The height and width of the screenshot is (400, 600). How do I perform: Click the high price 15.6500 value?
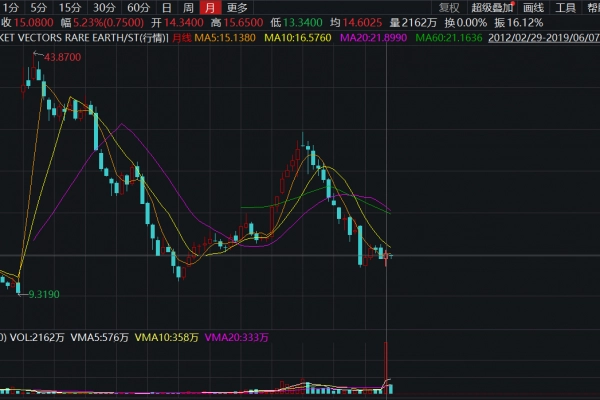(243, 23)
